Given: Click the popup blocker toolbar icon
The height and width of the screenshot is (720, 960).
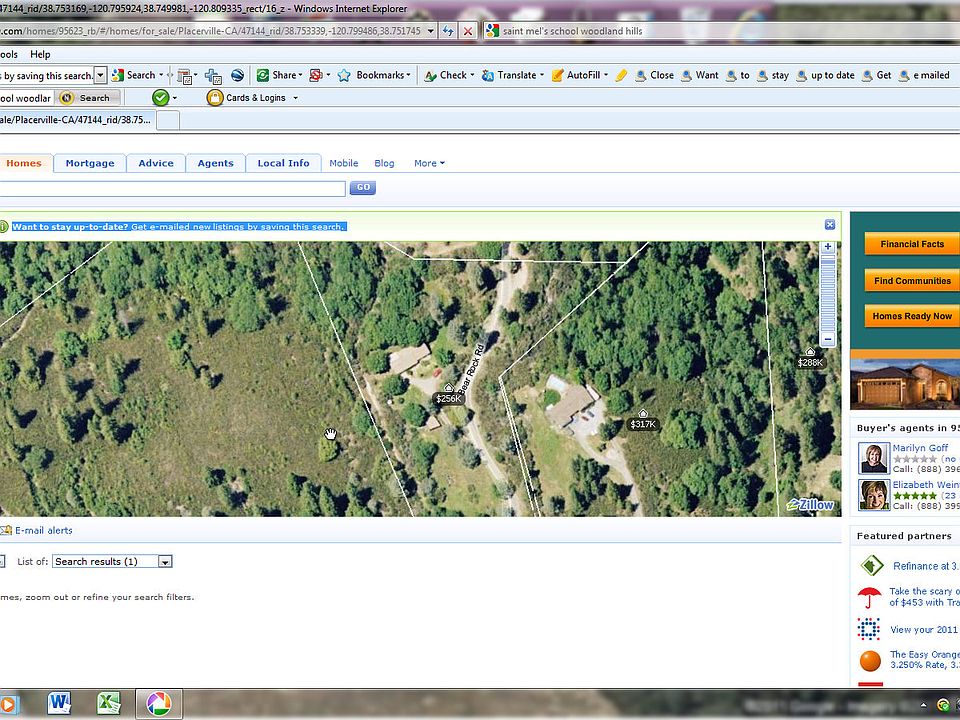Looking at the screenshot, I should pyautogui.click(x=317, y=75).
